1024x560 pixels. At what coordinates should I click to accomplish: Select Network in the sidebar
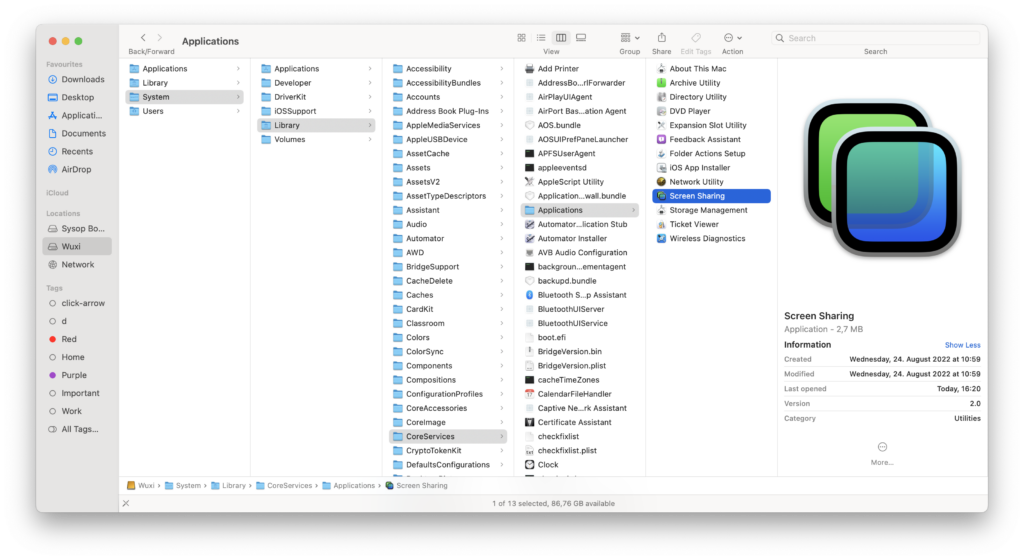click(77, 264)
